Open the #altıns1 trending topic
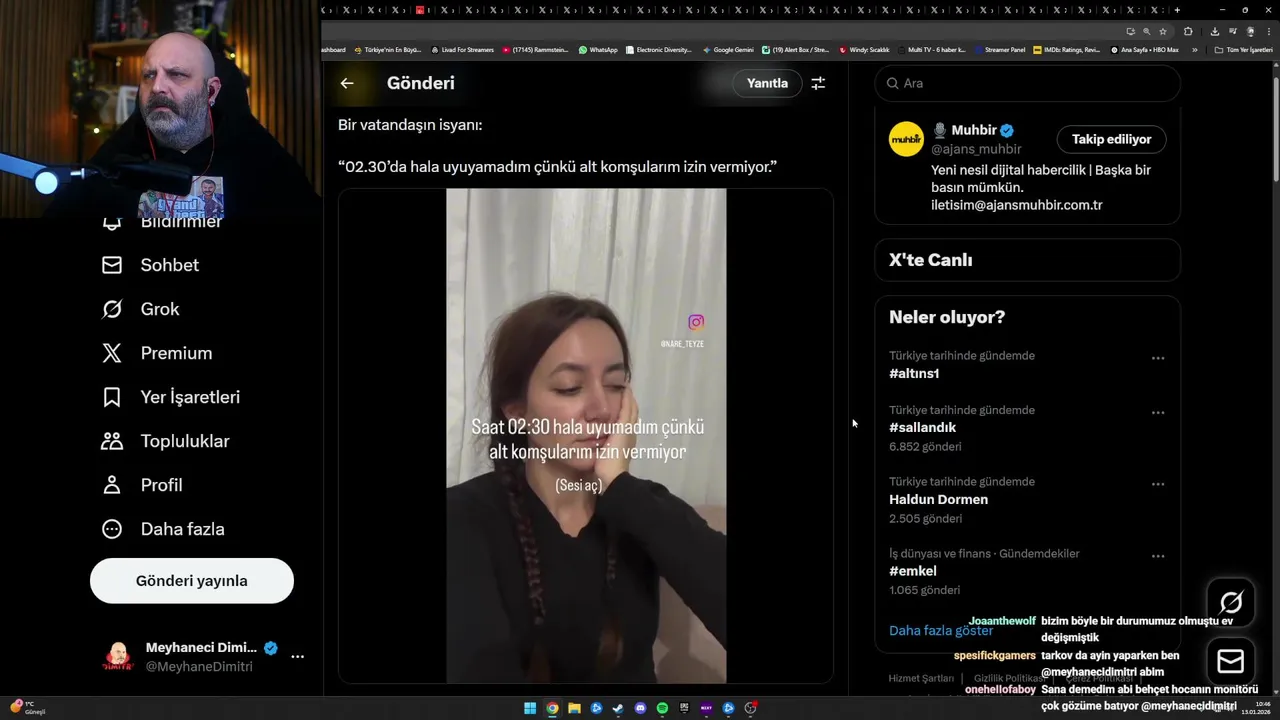Viewport: 1280px width, 720px height. coord(914,373)
